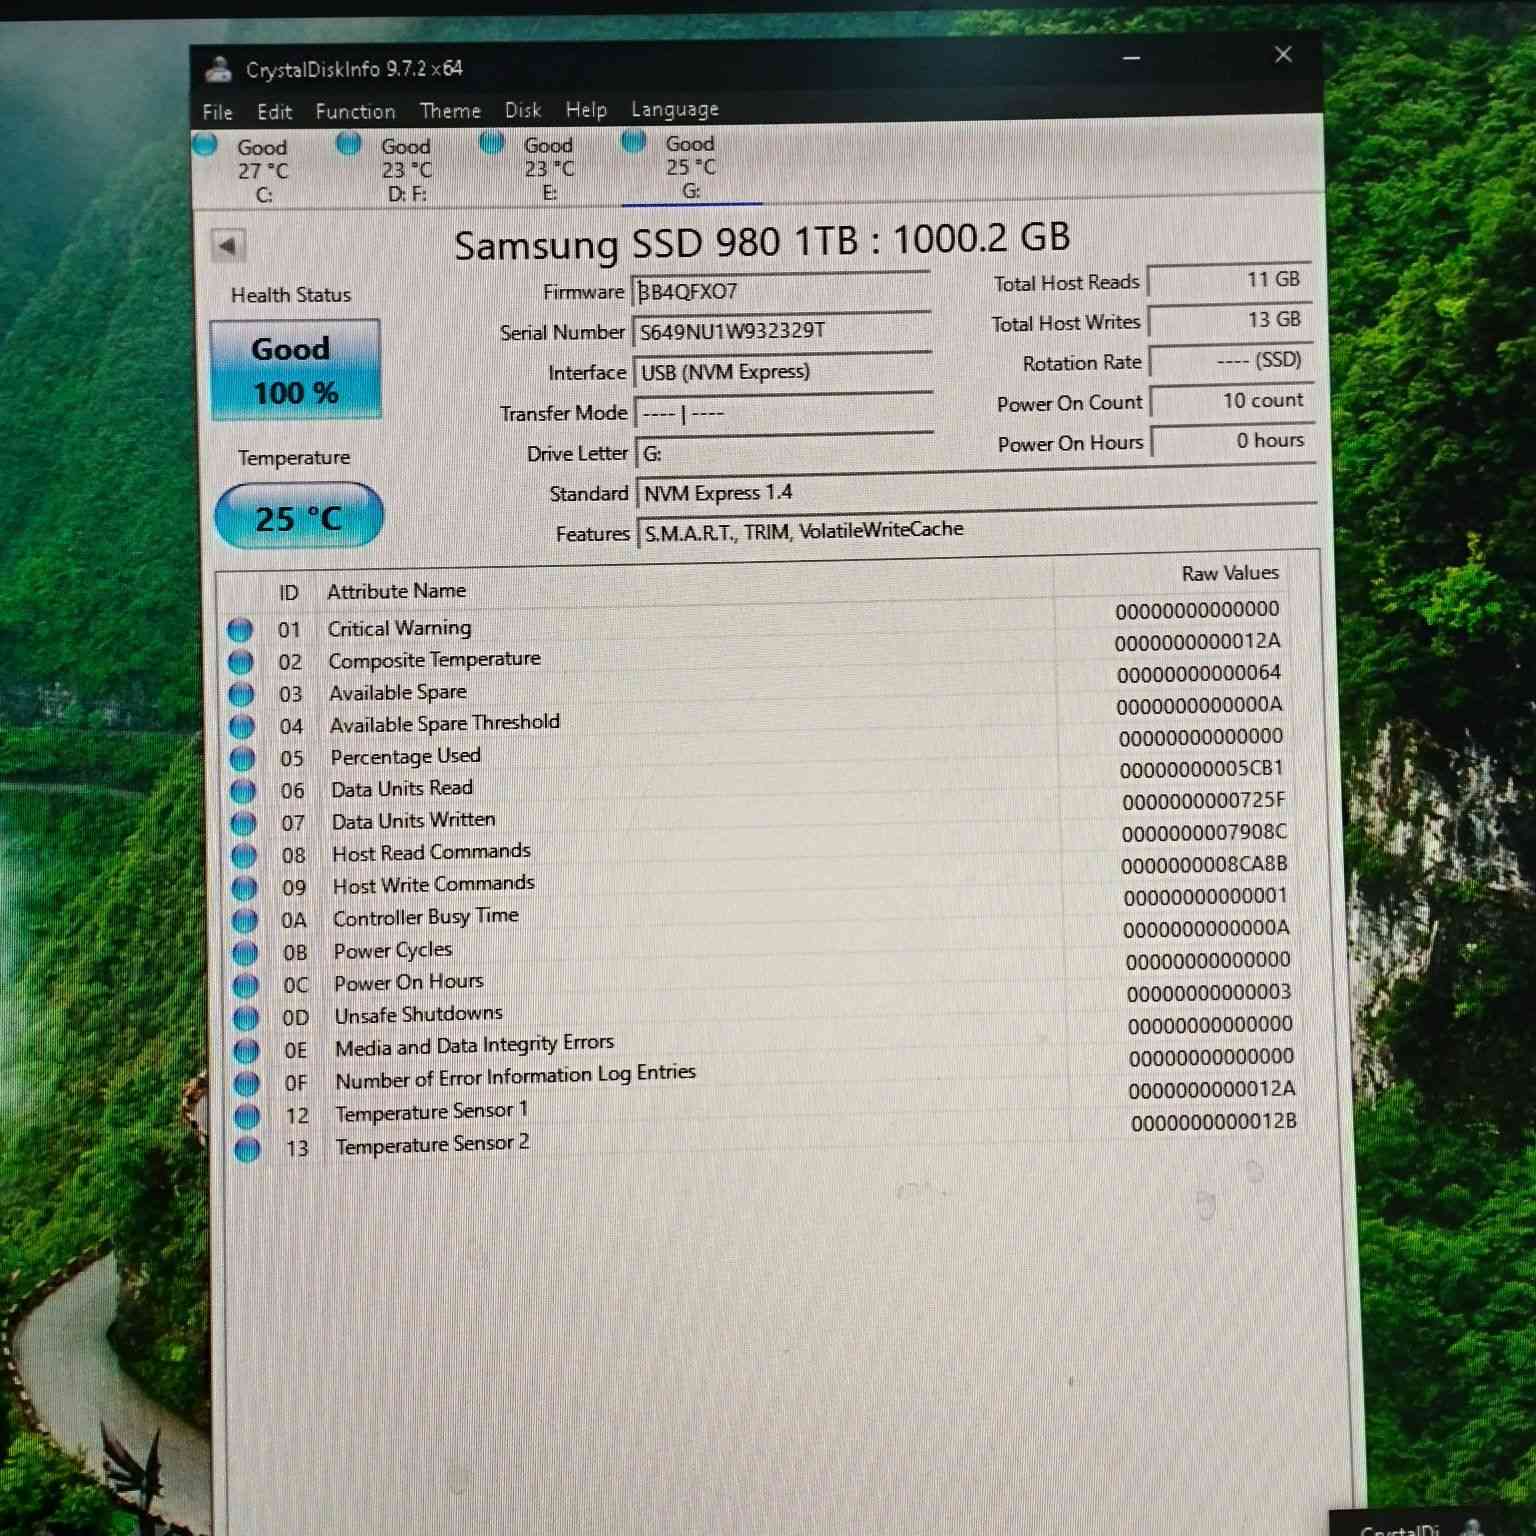Open the Language menu

pyautogui.click(x=674, y=108)
